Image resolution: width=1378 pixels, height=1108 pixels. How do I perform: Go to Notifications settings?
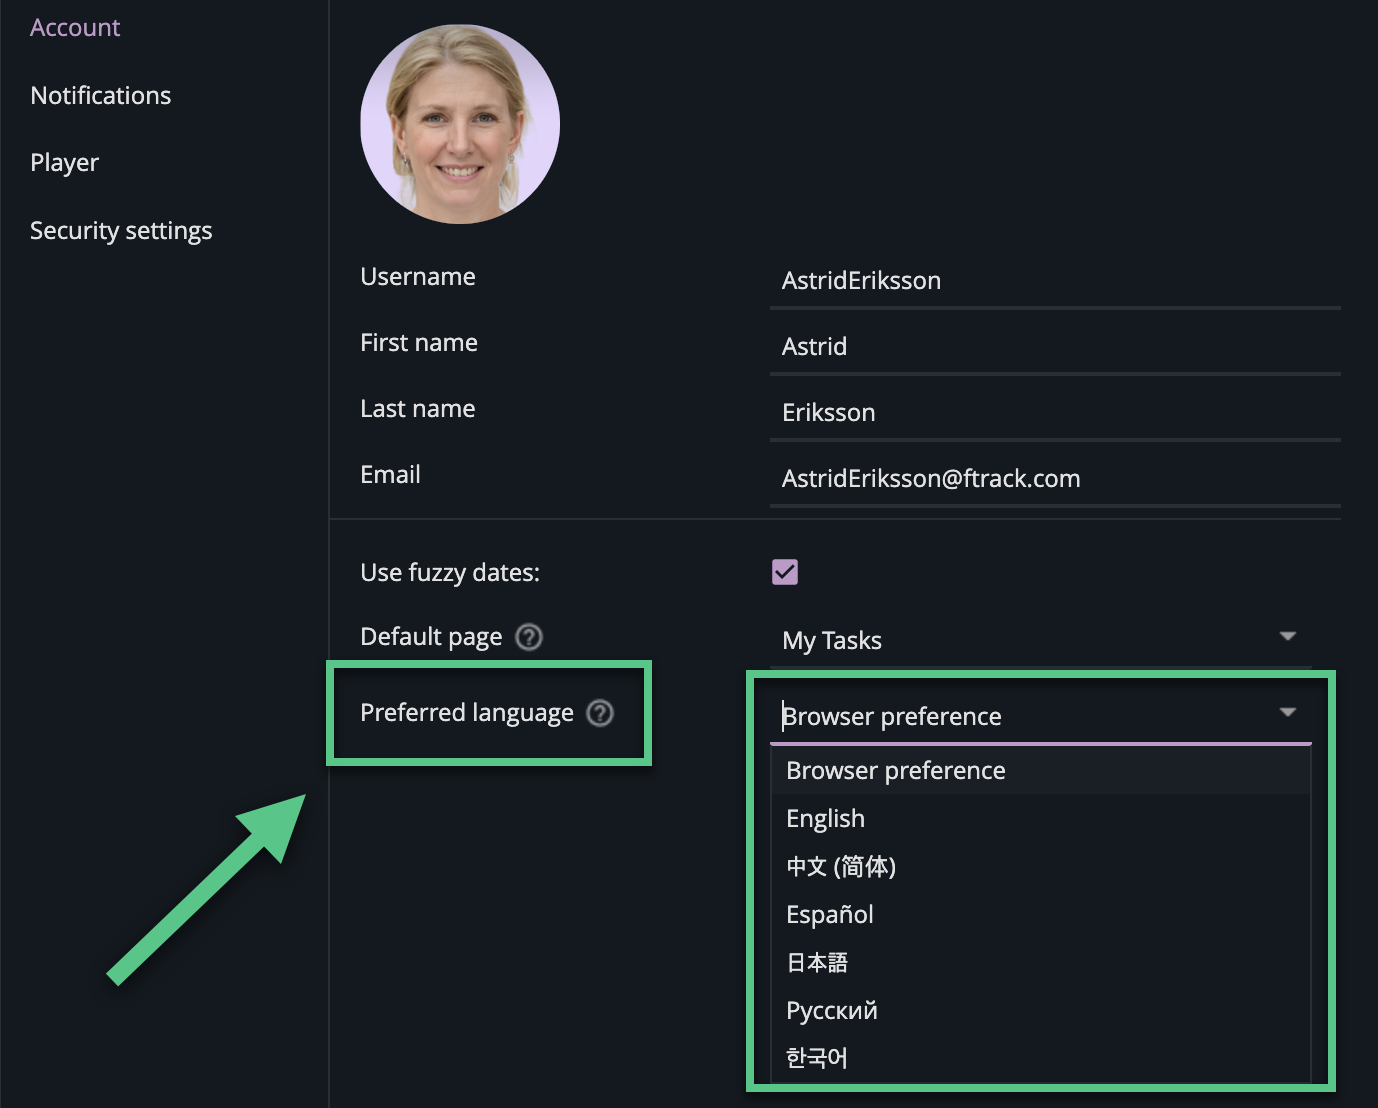pyautogui.click(x=101, y=96)
